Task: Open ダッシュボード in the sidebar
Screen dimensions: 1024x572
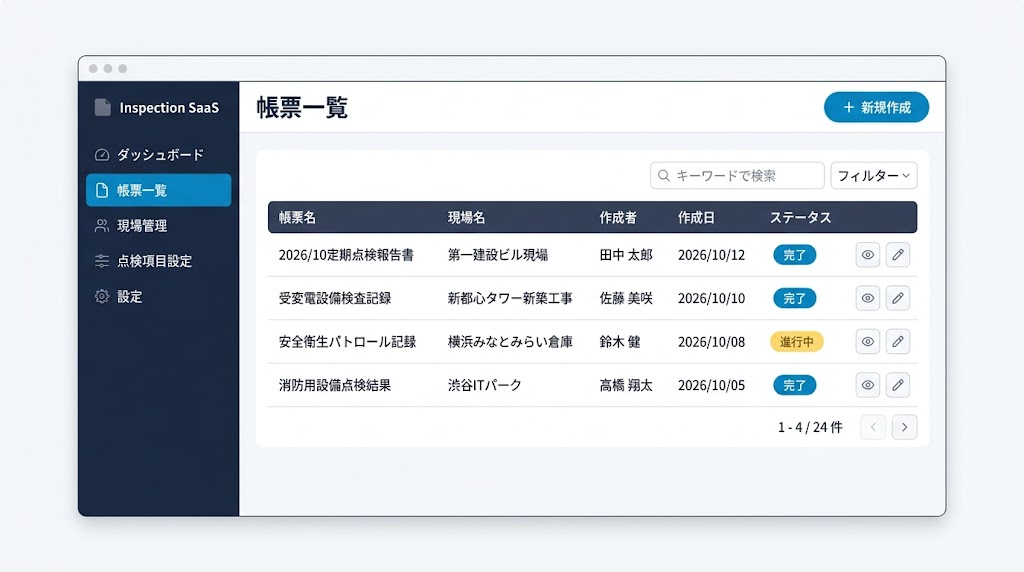Action: click(x=159, y=155)
